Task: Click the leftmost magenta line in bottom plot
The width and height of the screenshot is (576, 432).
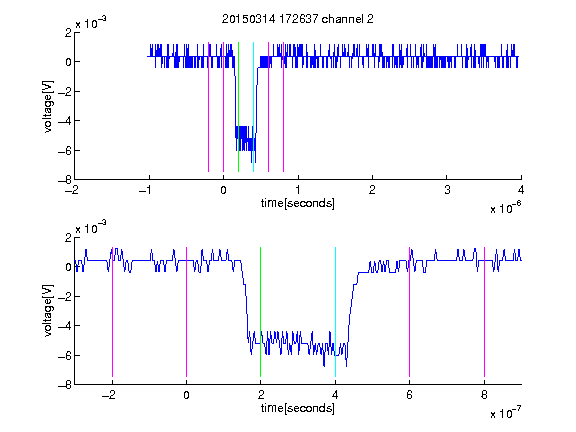Action: (112, 312)
